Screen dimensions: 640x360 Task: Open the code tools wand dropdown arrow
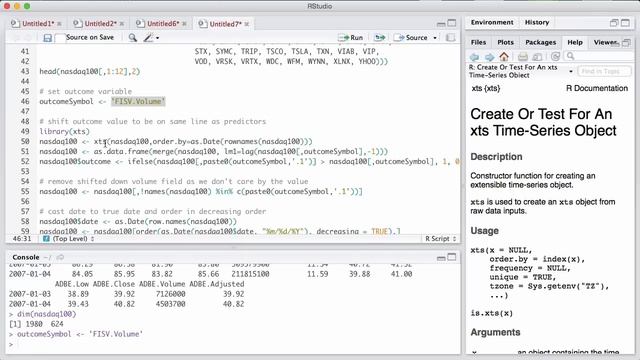[158, 38]
